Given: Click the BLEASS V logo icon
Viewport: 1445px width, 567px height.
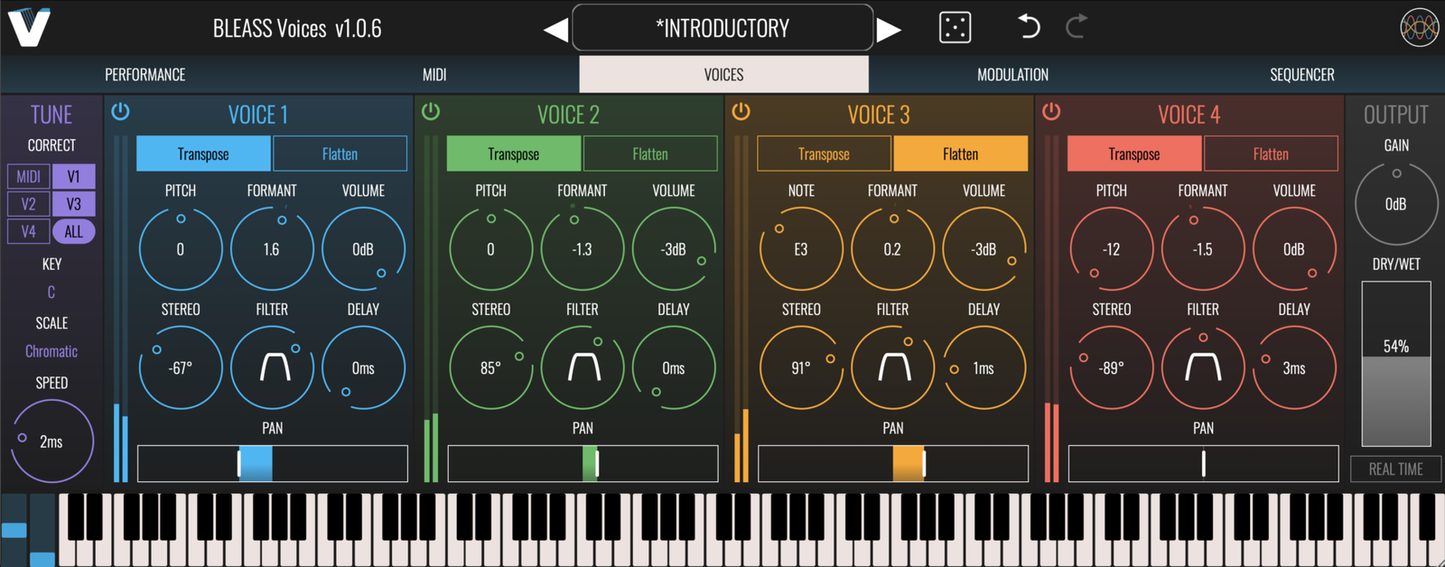Looking at the screenshot, I should point(30,27).
